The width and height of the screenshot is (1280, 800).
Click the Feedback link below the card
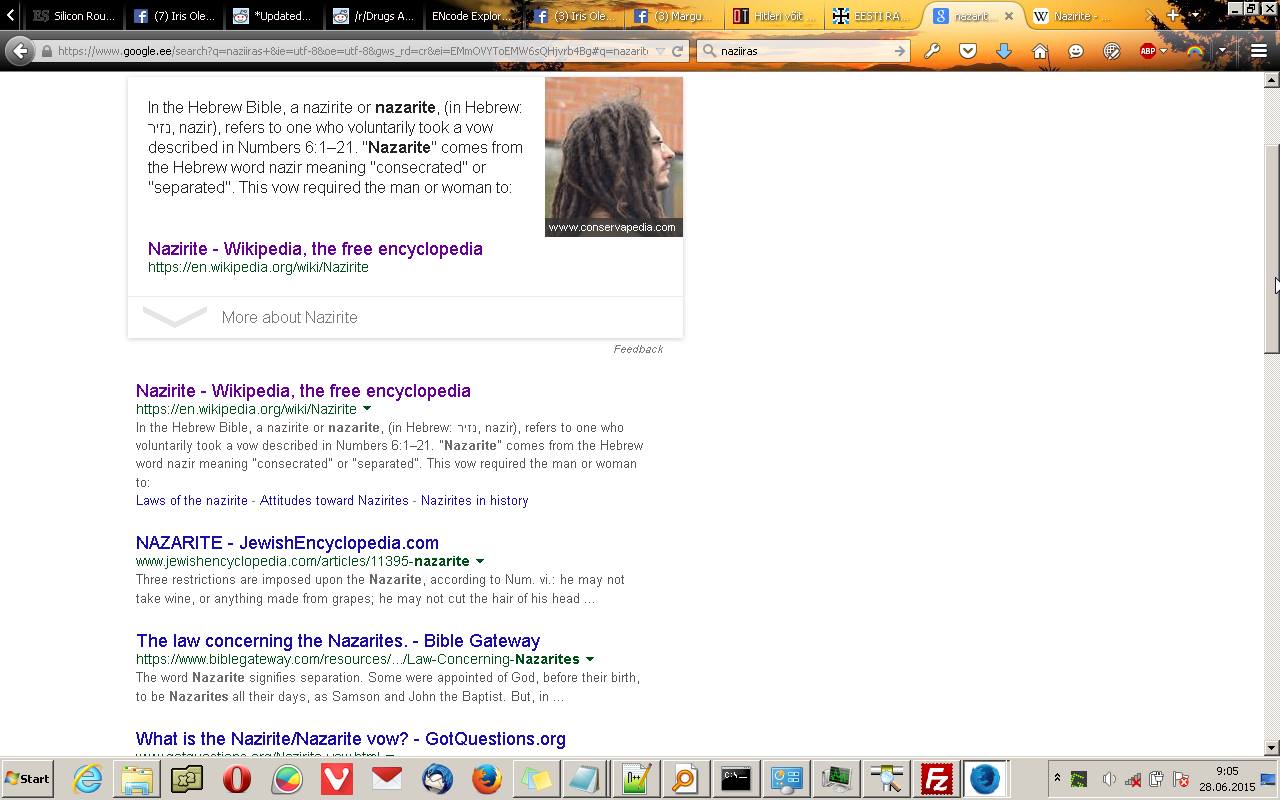pyautogui.click(x=638, y=349)
